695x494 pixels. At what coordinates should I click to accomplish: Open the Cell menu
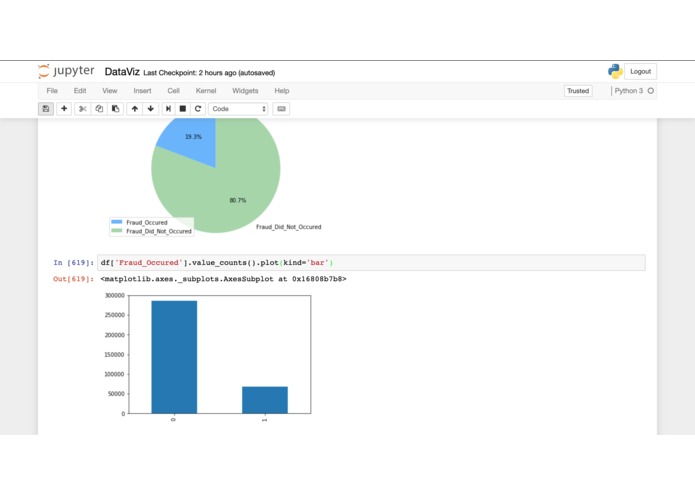(x=173, y=91)
